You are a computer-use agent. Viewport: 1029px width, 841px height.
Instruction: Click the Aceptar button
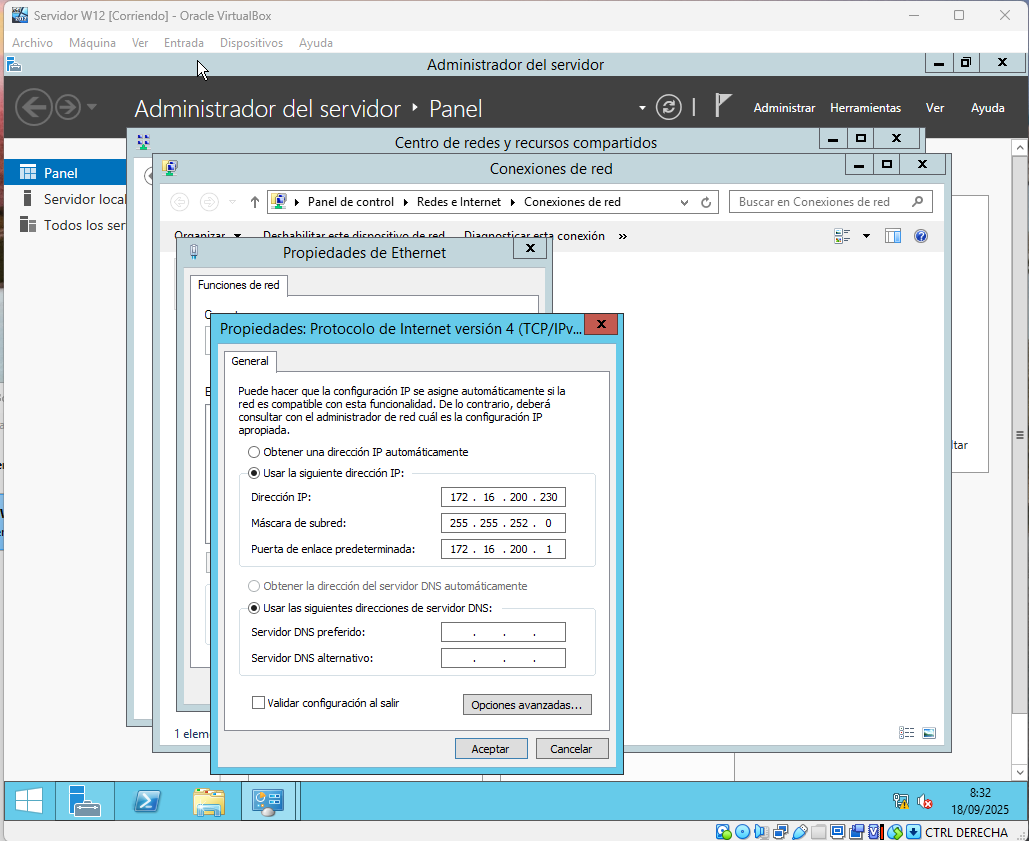point(490,748)
